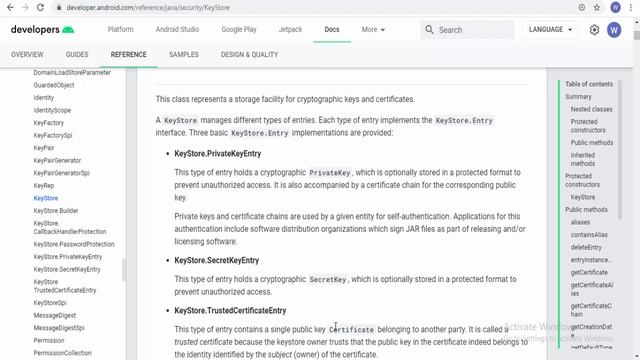The image size is (640, 360).
Task: Open KeyRep in the sidebar
Action: tap(44, 185)
